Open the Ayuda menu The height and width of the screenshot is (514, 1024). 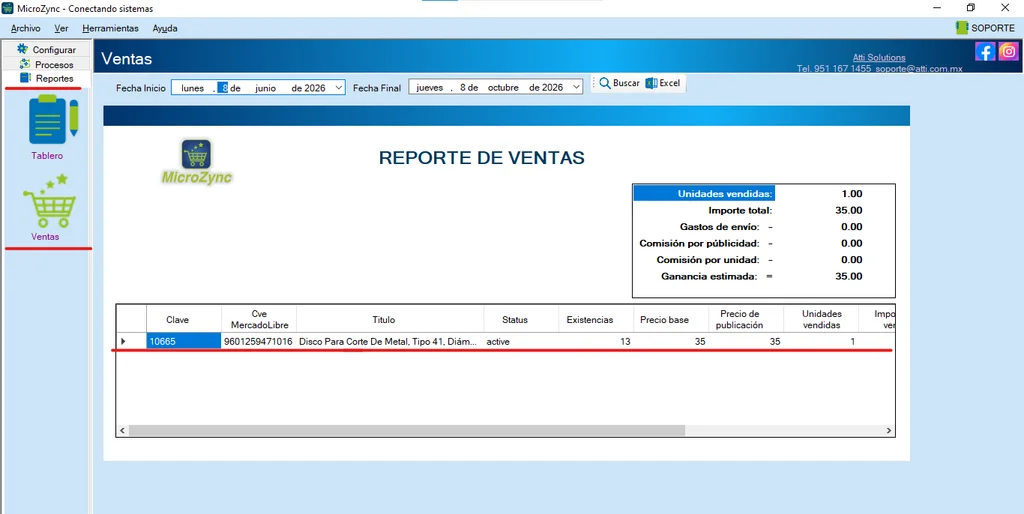(165, 28)
